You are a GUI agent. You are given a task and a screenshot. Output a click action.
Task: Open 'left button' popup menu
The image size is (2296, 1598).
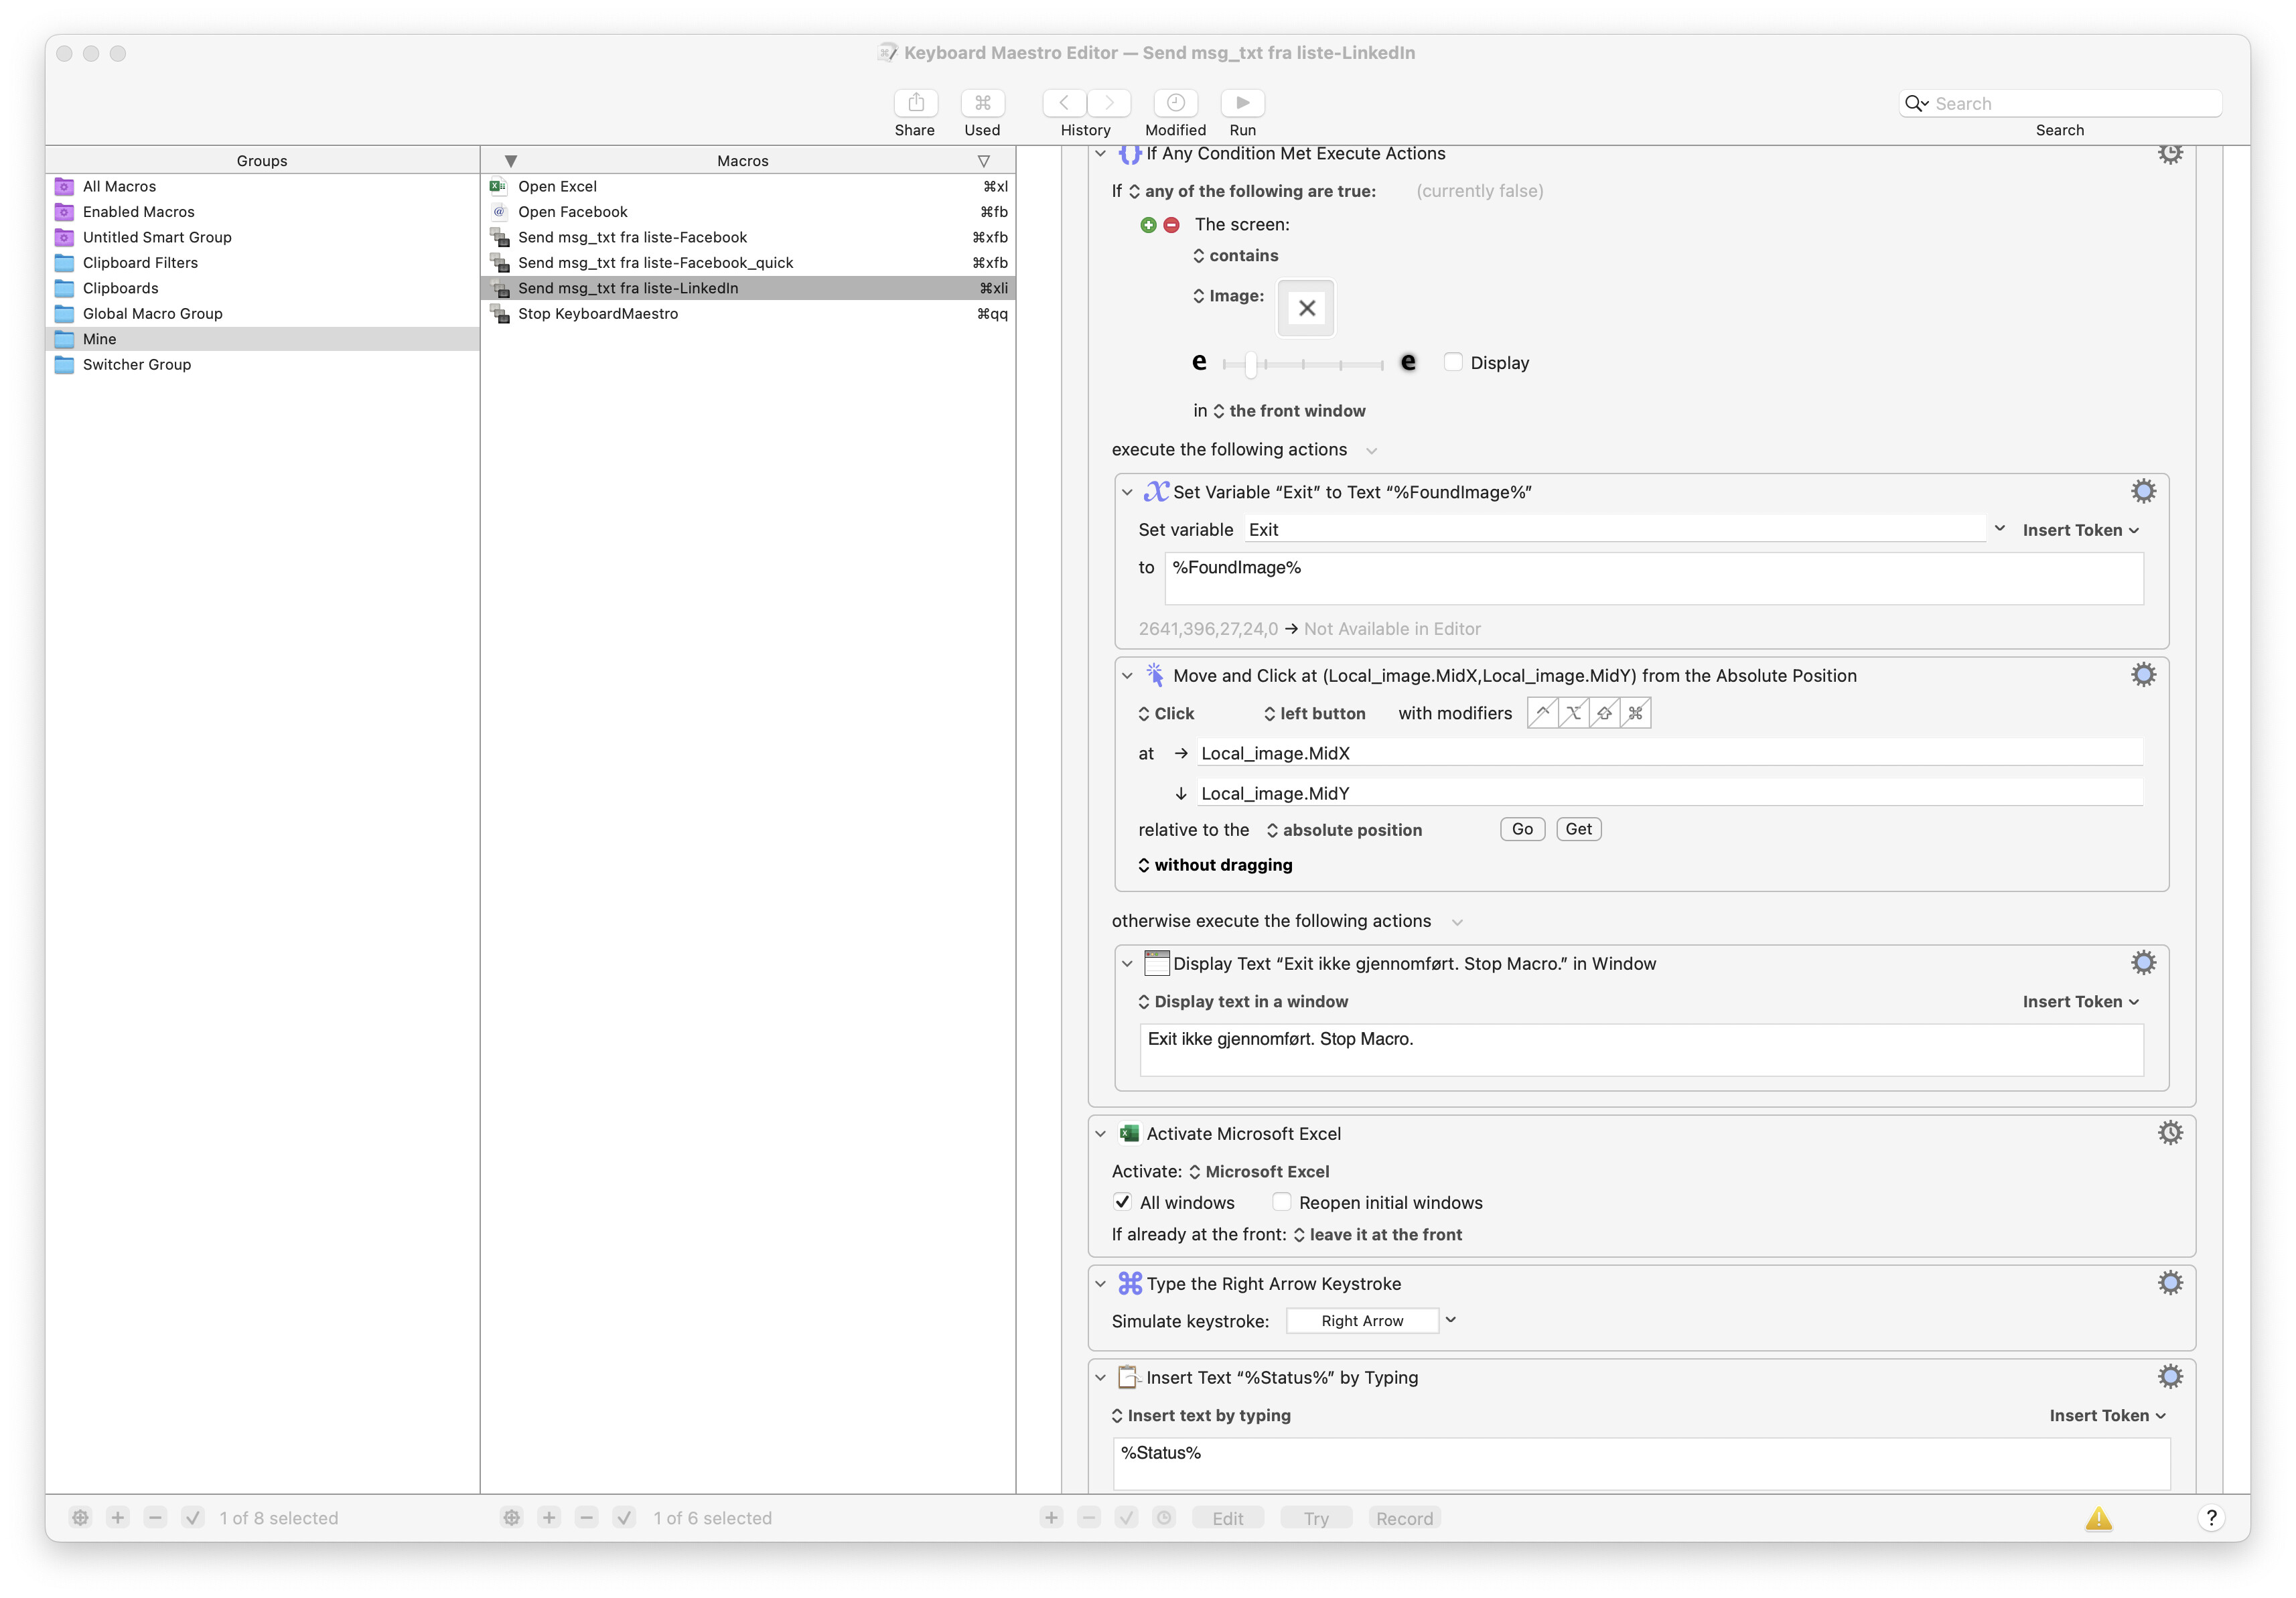pyautogui.click(x=1314, y=714)
